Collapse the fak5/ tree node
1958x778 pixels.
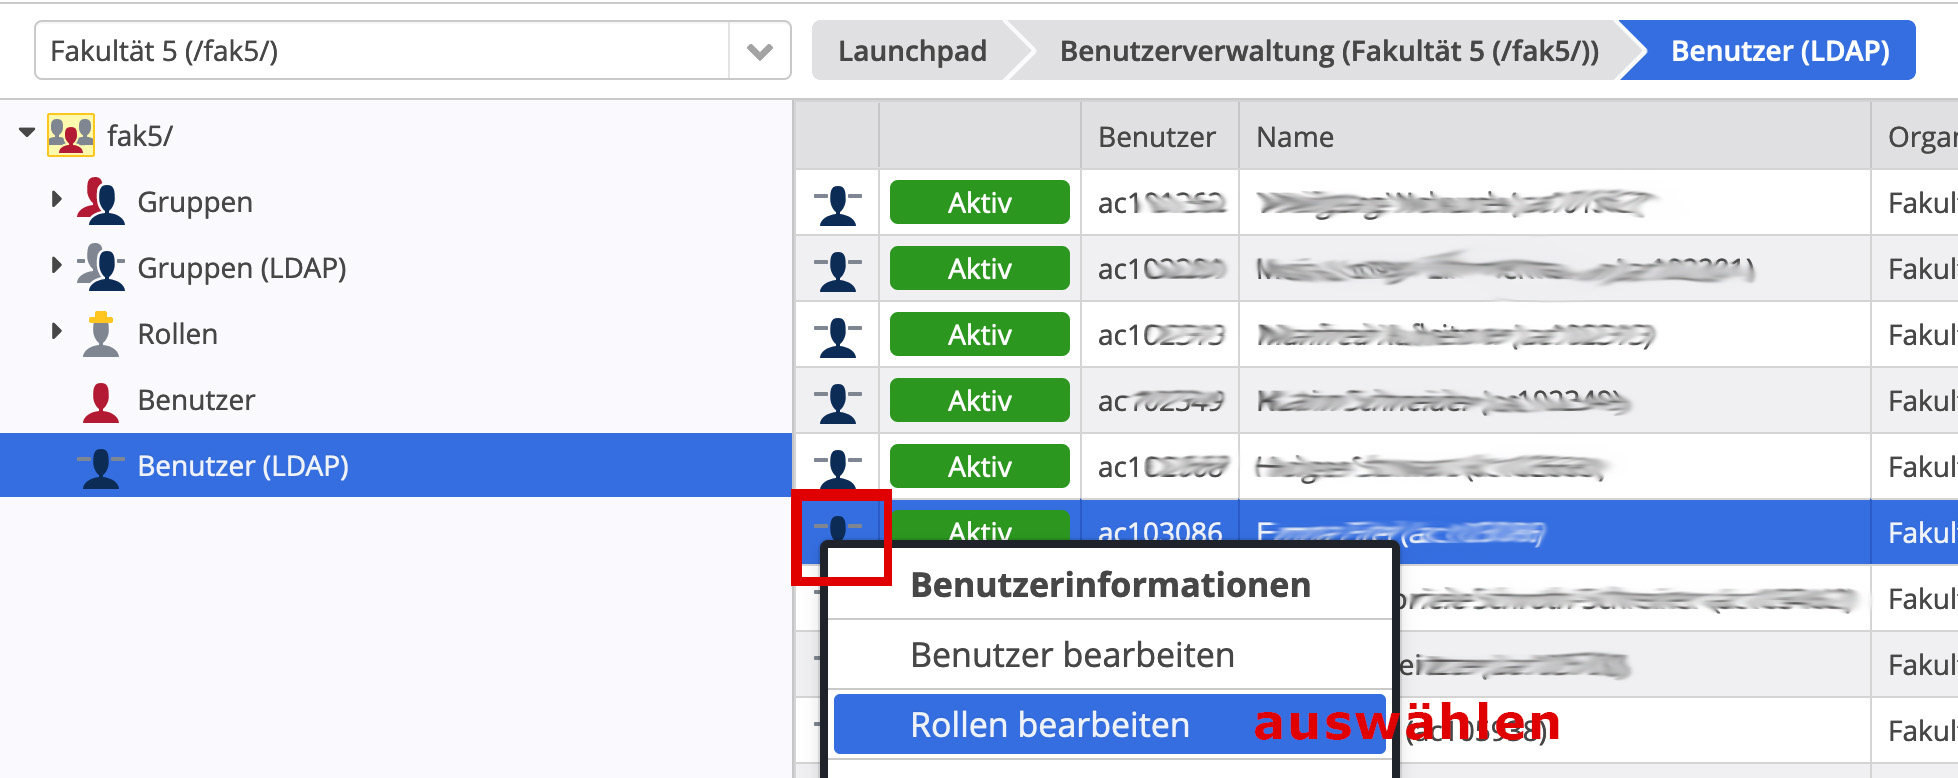[27, 132]
